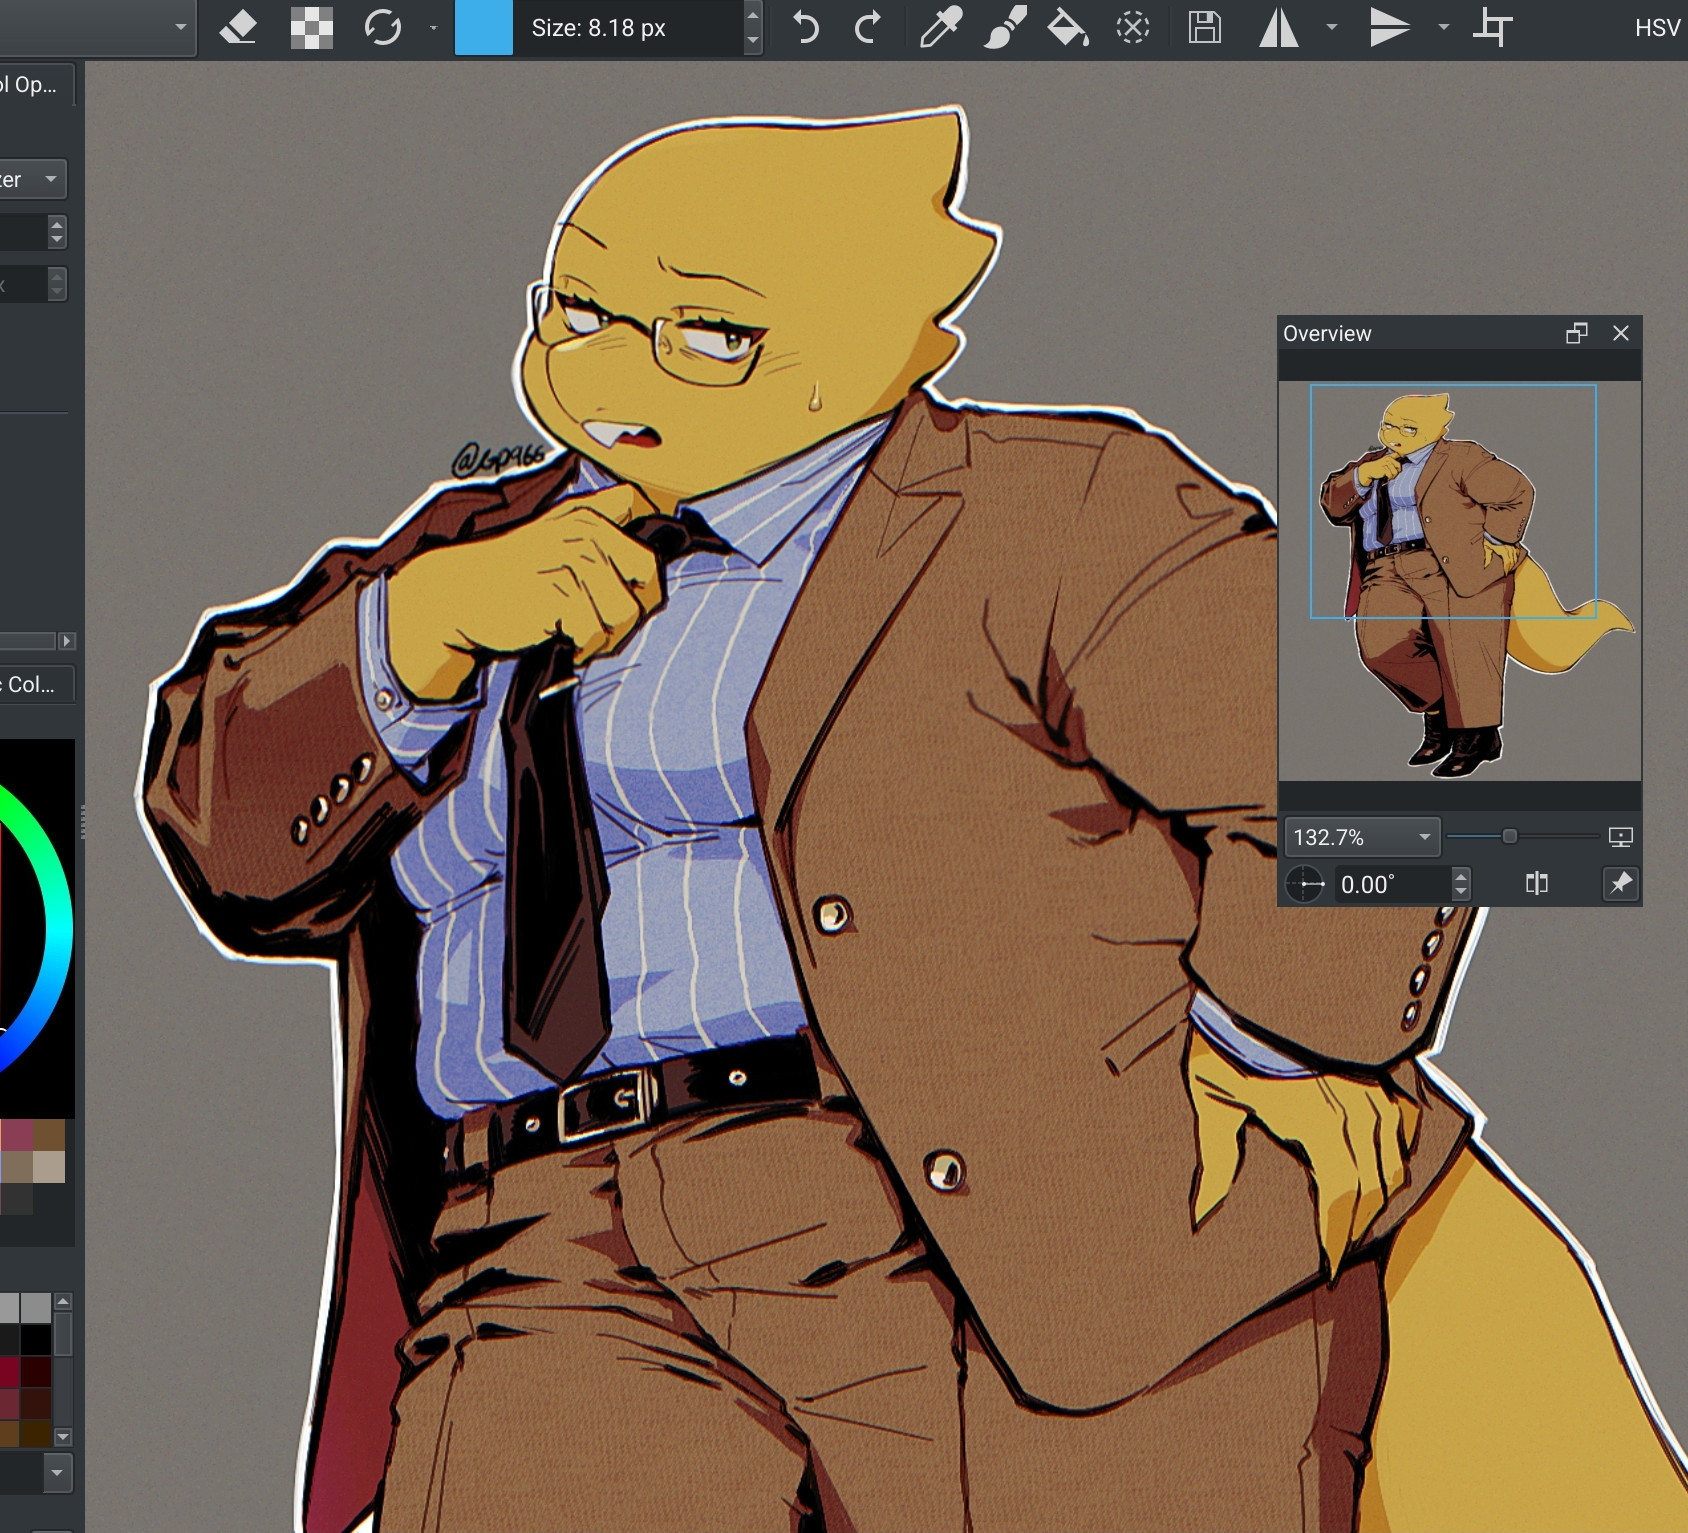Image resolution: width=1688 pixels, height=1533 pixels.
Task: Toggle mirror view in the Overview docker
Action: (x=1537, y=883)
